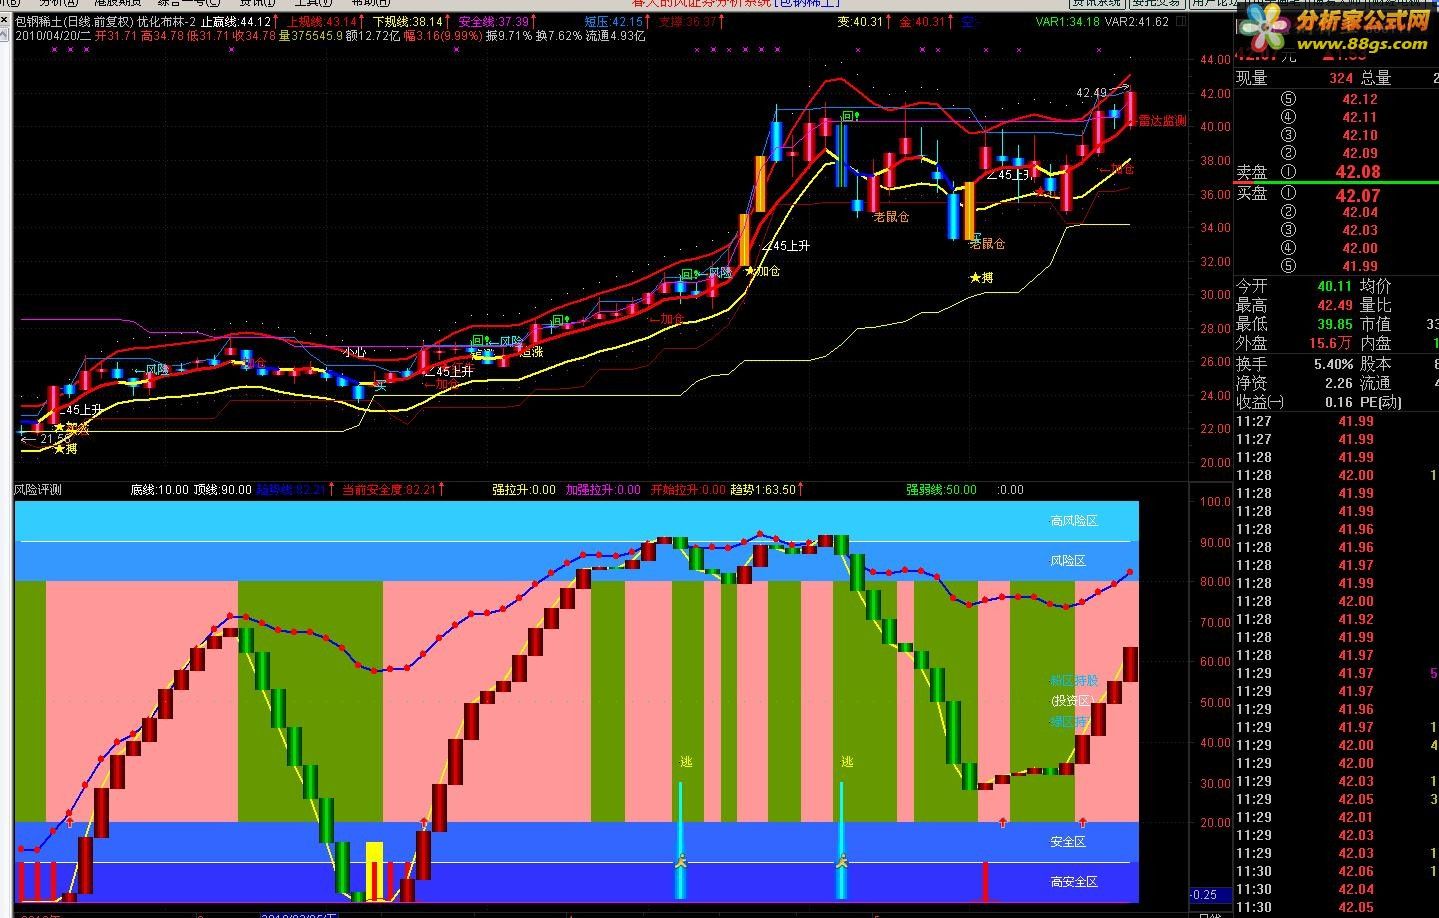
Task: Select sell level ③ circled number
Action: pos(1288,135)
